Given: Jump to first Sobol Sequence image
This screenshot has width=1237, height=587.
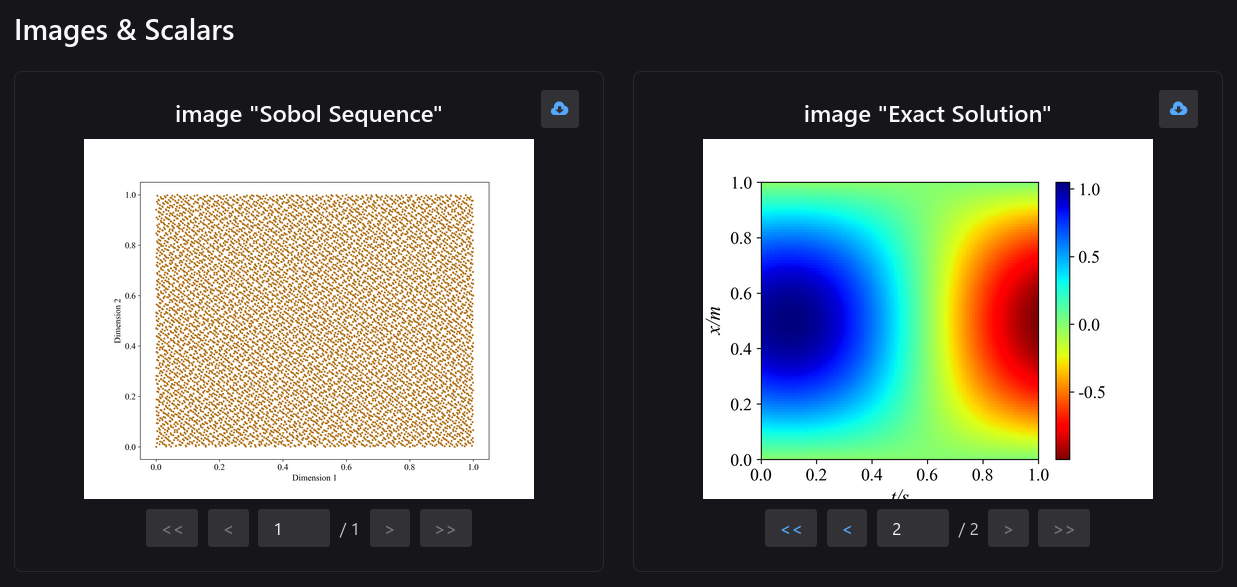Looking at the screenshot, I should tap(172, 528).
